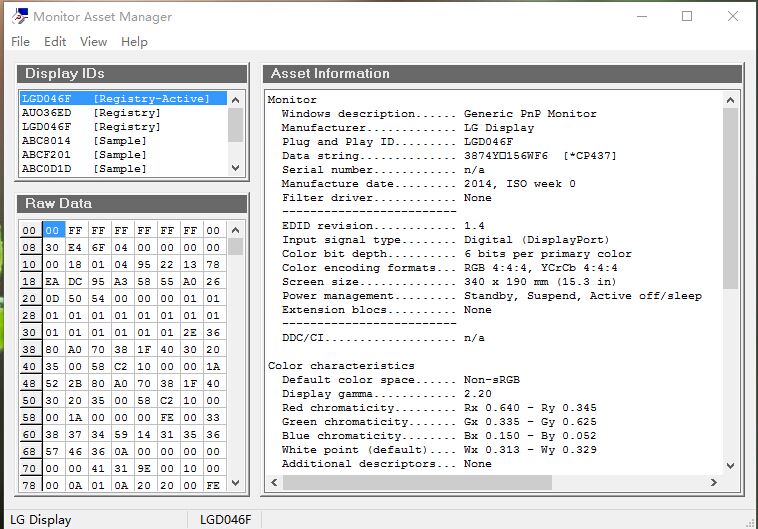Click byte 6F in row 08
Viewport: 758px width, 529px height.
pos(98,248)
